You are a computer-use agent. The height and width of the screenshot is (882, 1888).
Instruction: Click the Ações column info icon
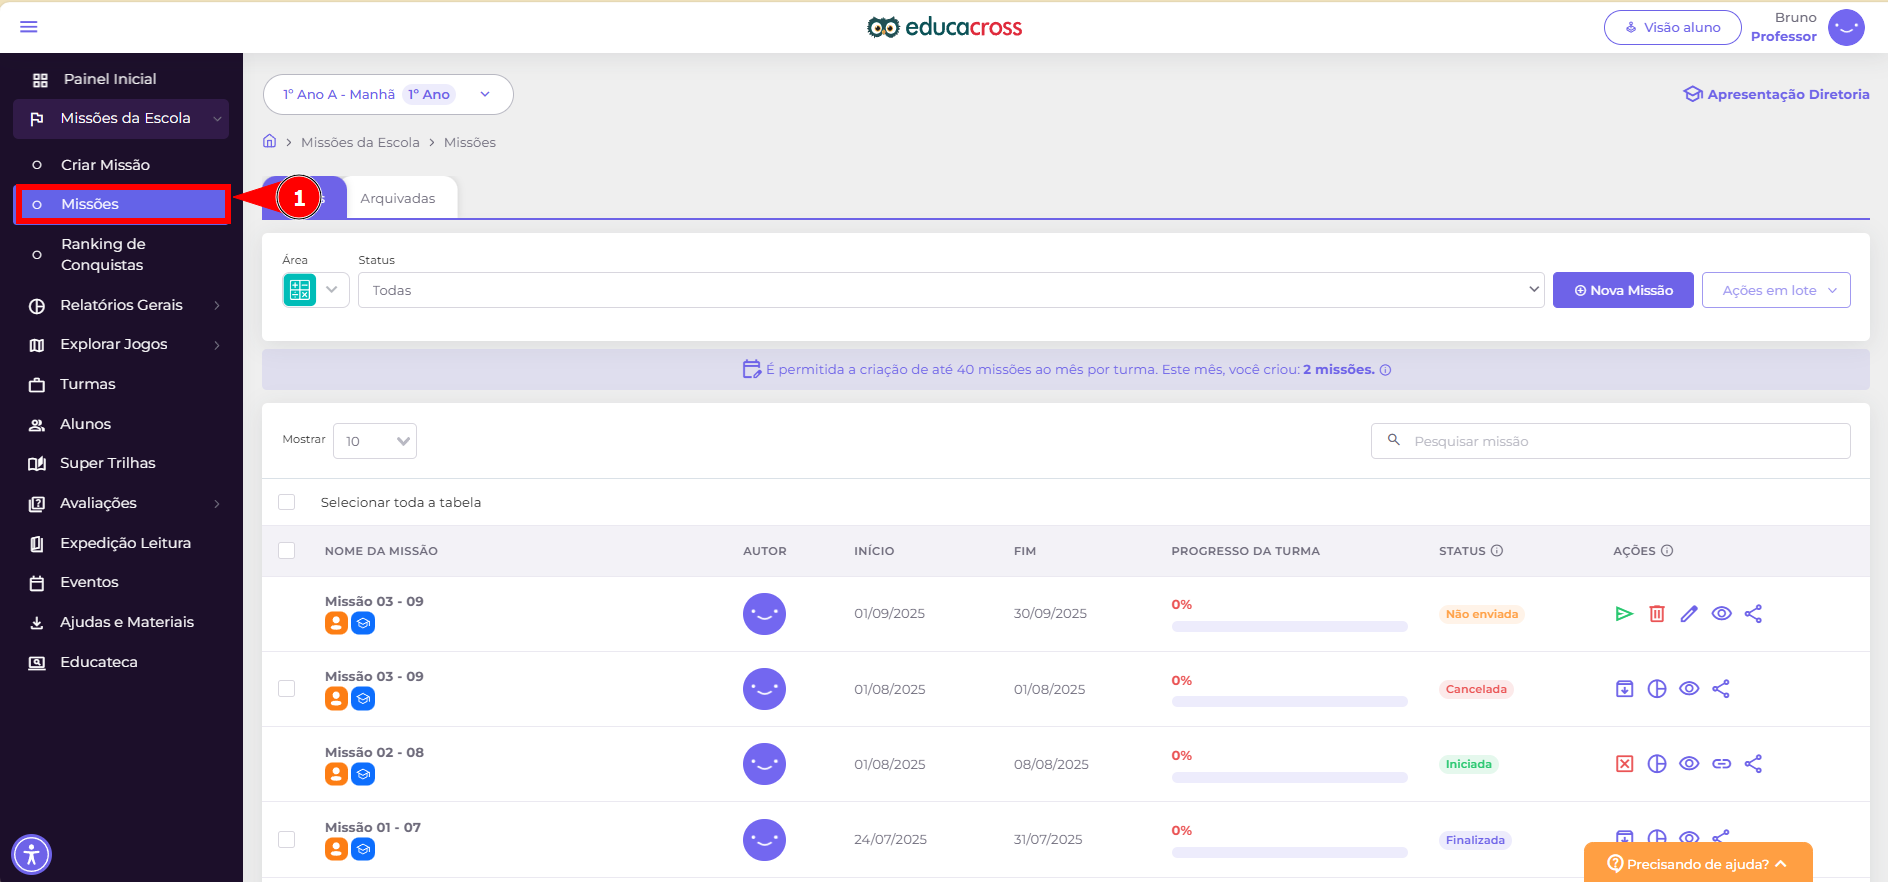click(1667, 551)
